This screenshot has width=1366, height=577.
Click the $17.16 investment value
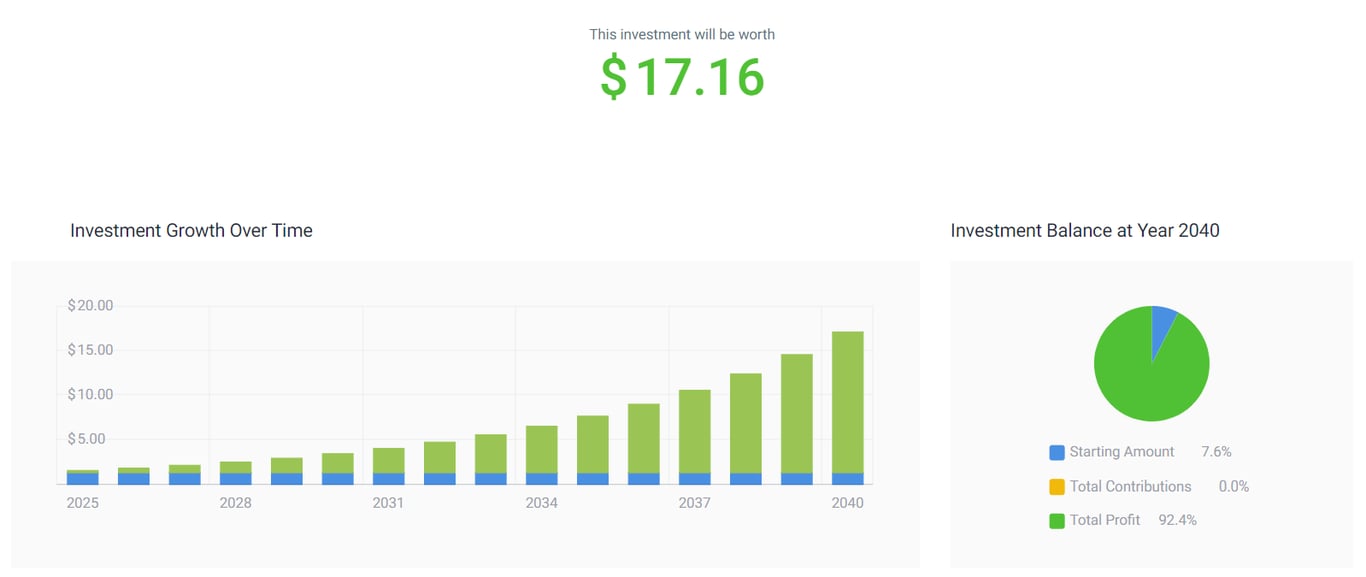point(683,77)
